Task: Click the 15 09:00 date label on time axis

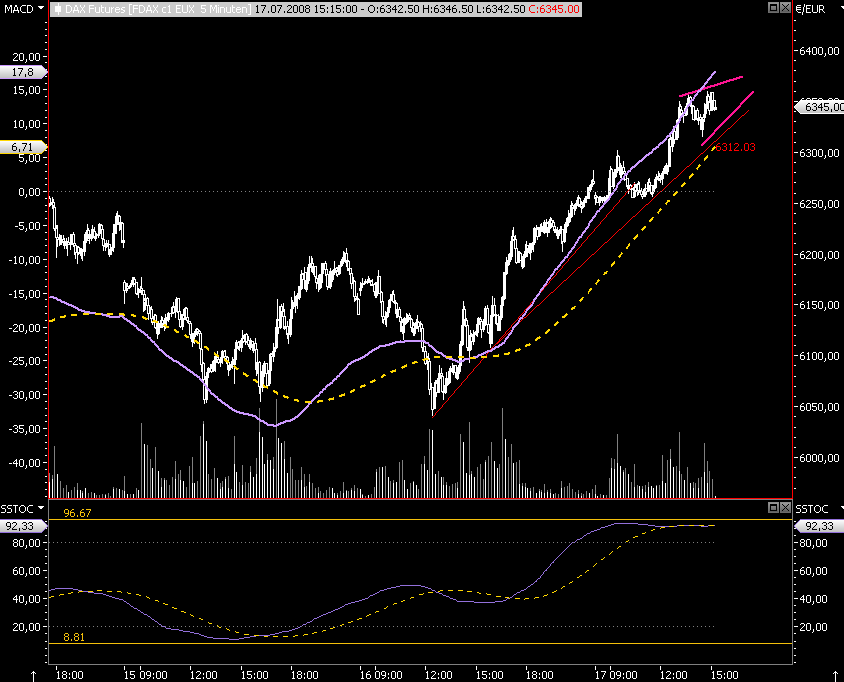Action: tap(145, 675)
